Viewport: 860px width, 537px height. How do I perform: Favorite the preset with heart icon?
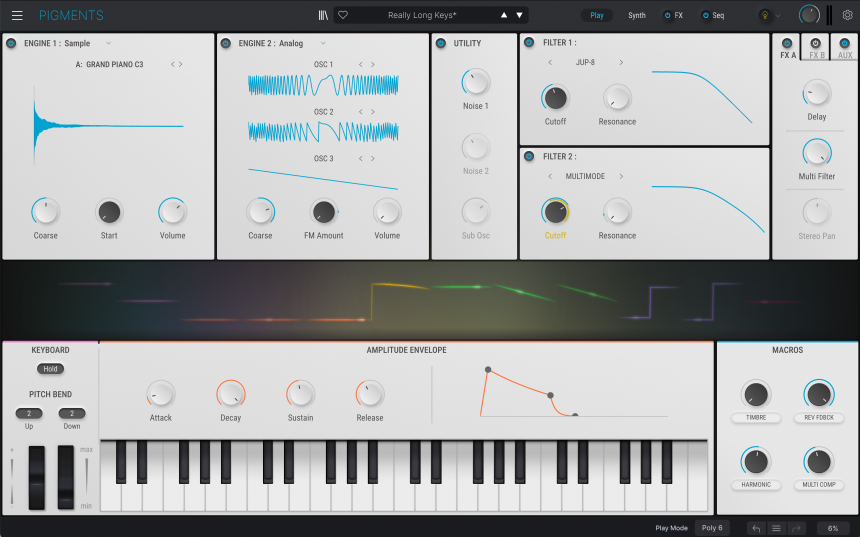coord(343,15)
